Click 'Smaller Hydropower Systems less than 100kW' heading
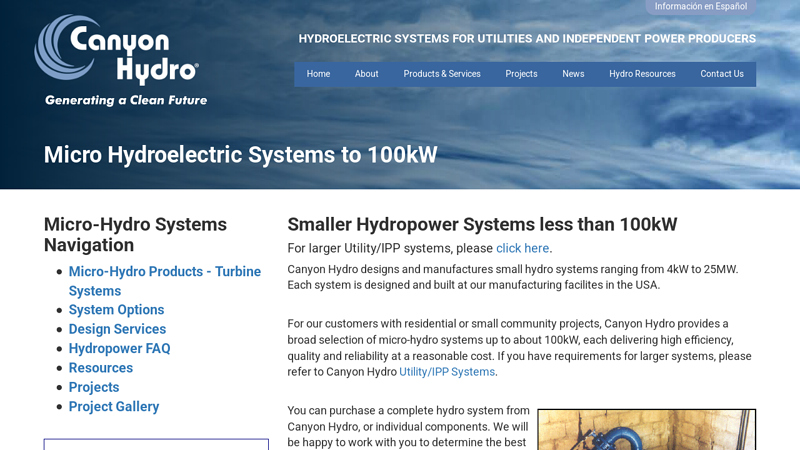The image size is (800, 450). 482,224
